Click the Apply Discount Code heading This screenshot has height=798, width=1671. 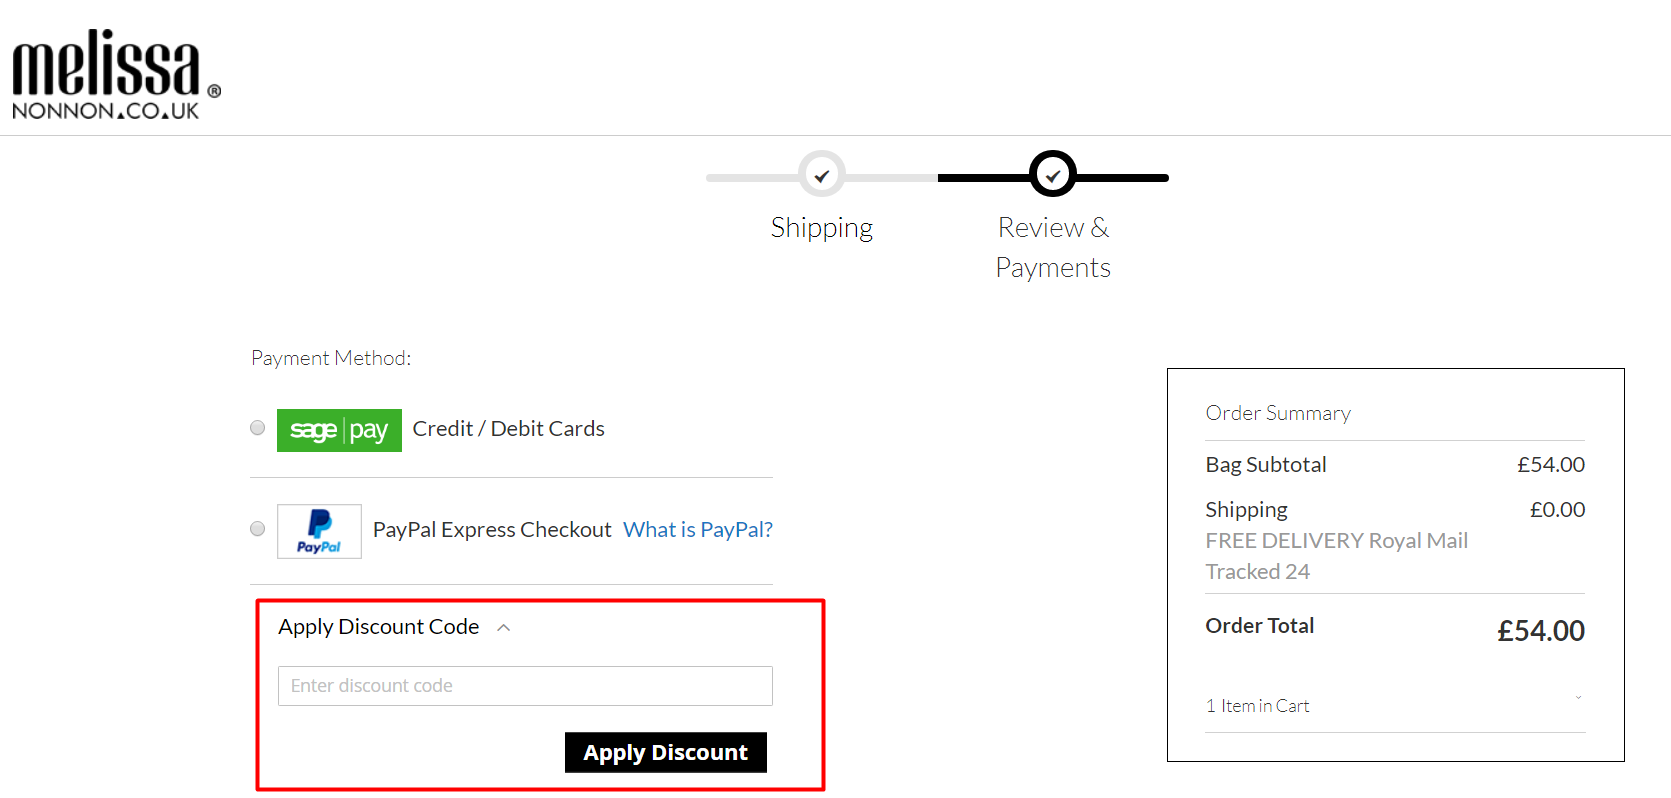coord(379,627)
